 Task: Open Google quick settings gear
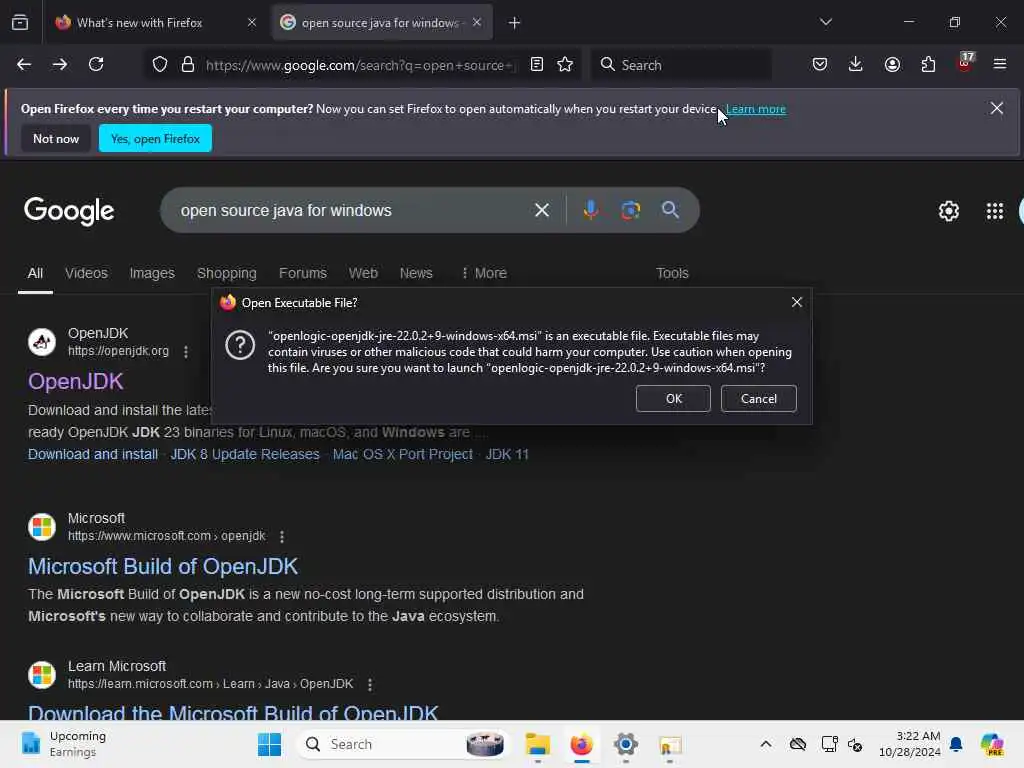click(x=948, y=211)
